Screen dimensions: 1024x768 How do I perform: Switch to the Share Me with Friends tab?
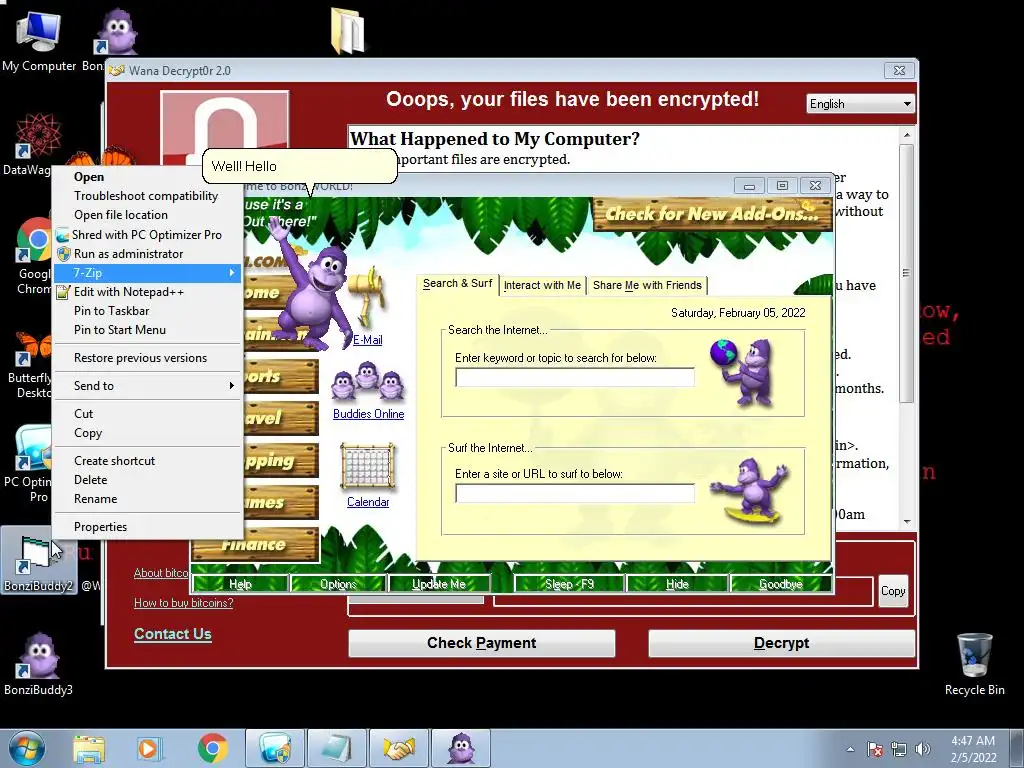pyautogui.click(x=647, y=285)
